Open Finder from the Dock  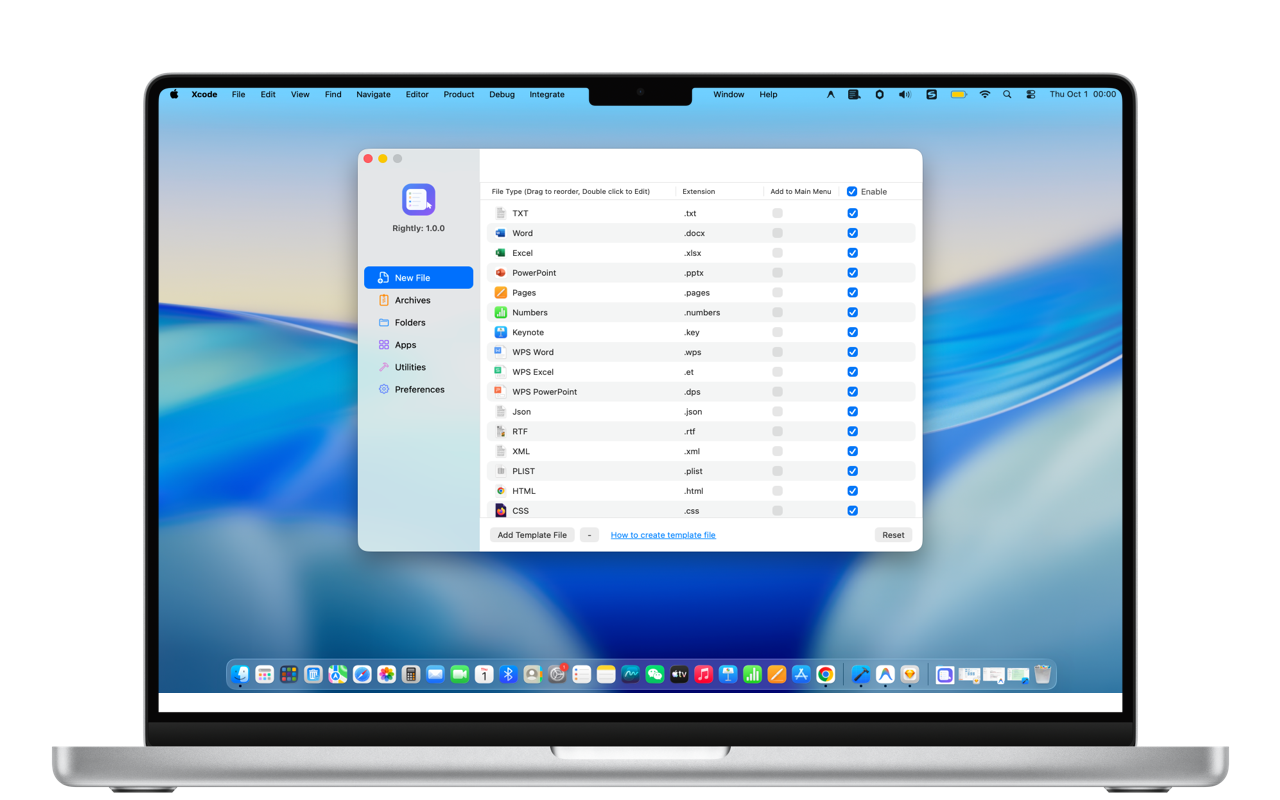tap(240, 675)
